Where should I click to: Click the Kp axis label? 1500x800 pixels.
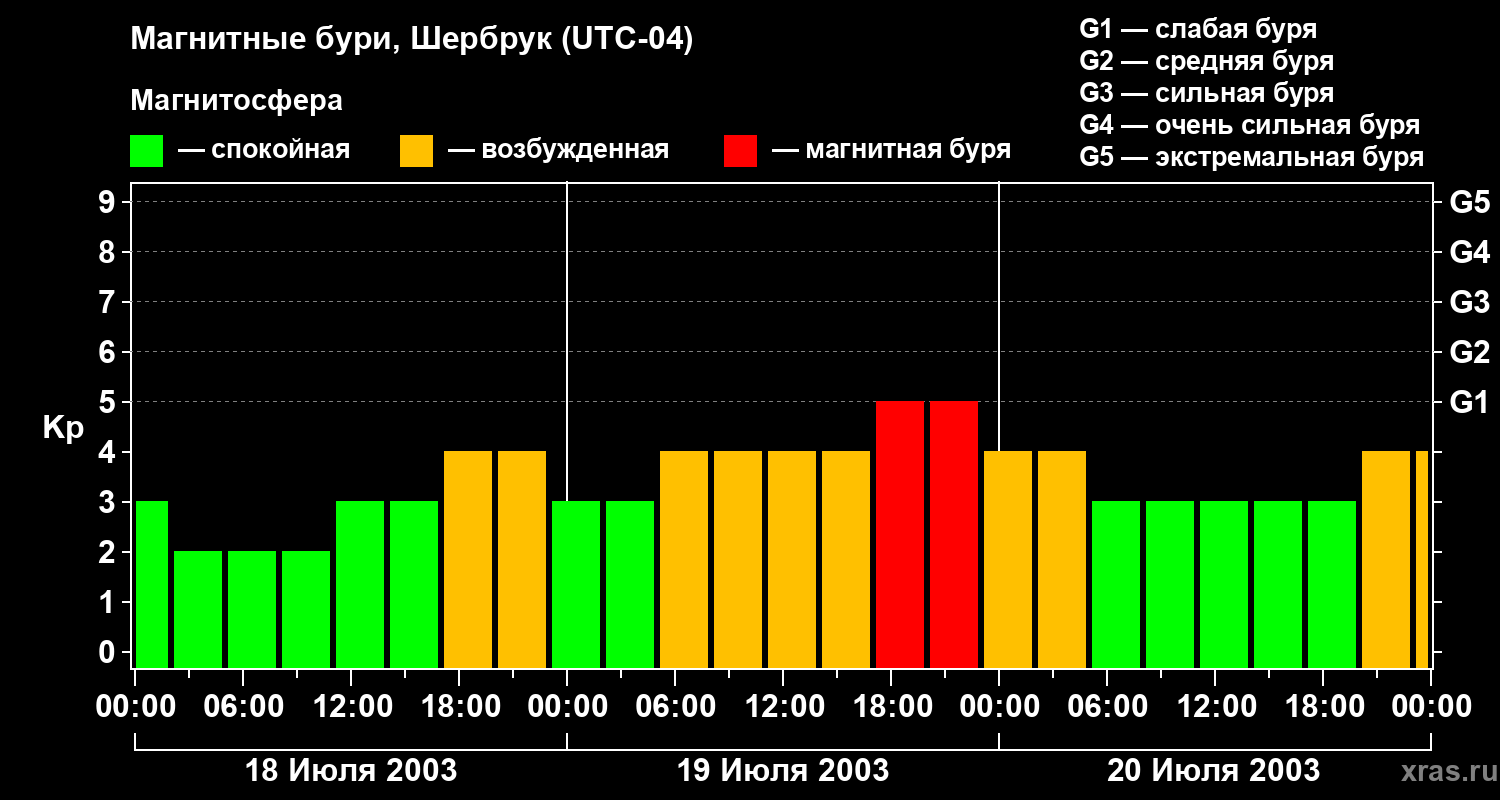coord(63,428)
